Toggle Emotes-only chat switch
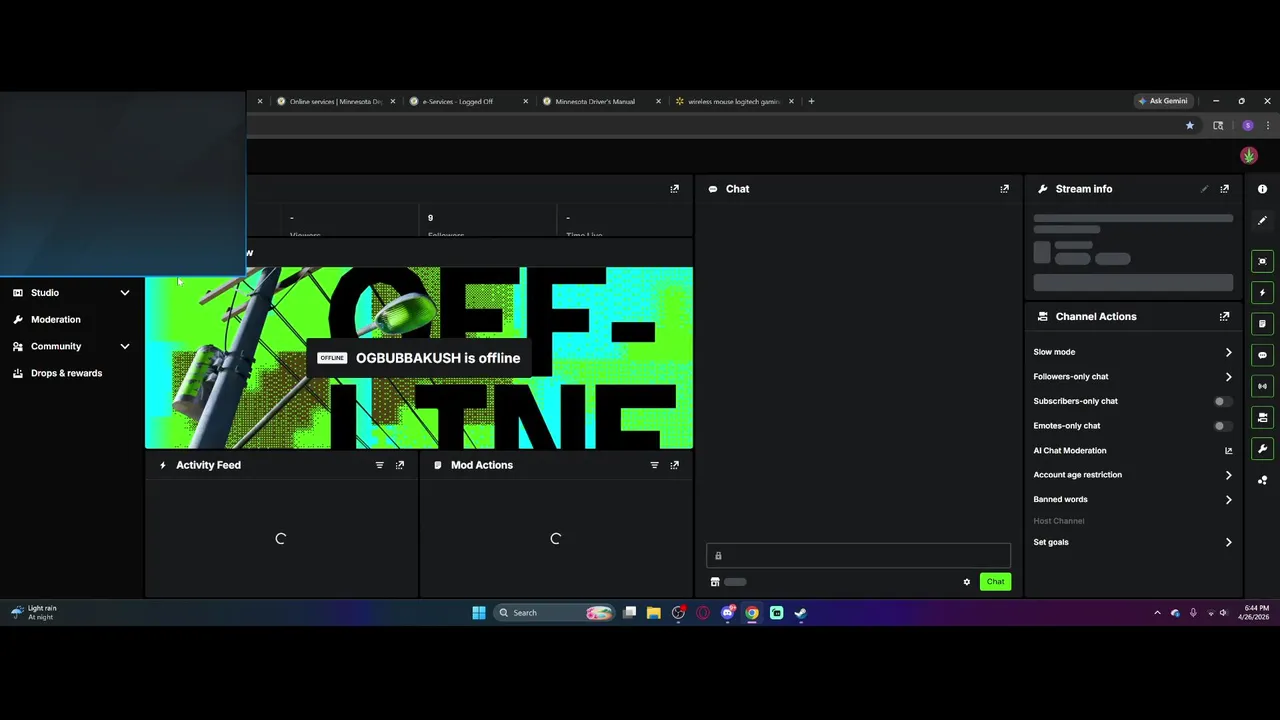Viewport: 1280px width, 720px height. (x=1222, y=426)
